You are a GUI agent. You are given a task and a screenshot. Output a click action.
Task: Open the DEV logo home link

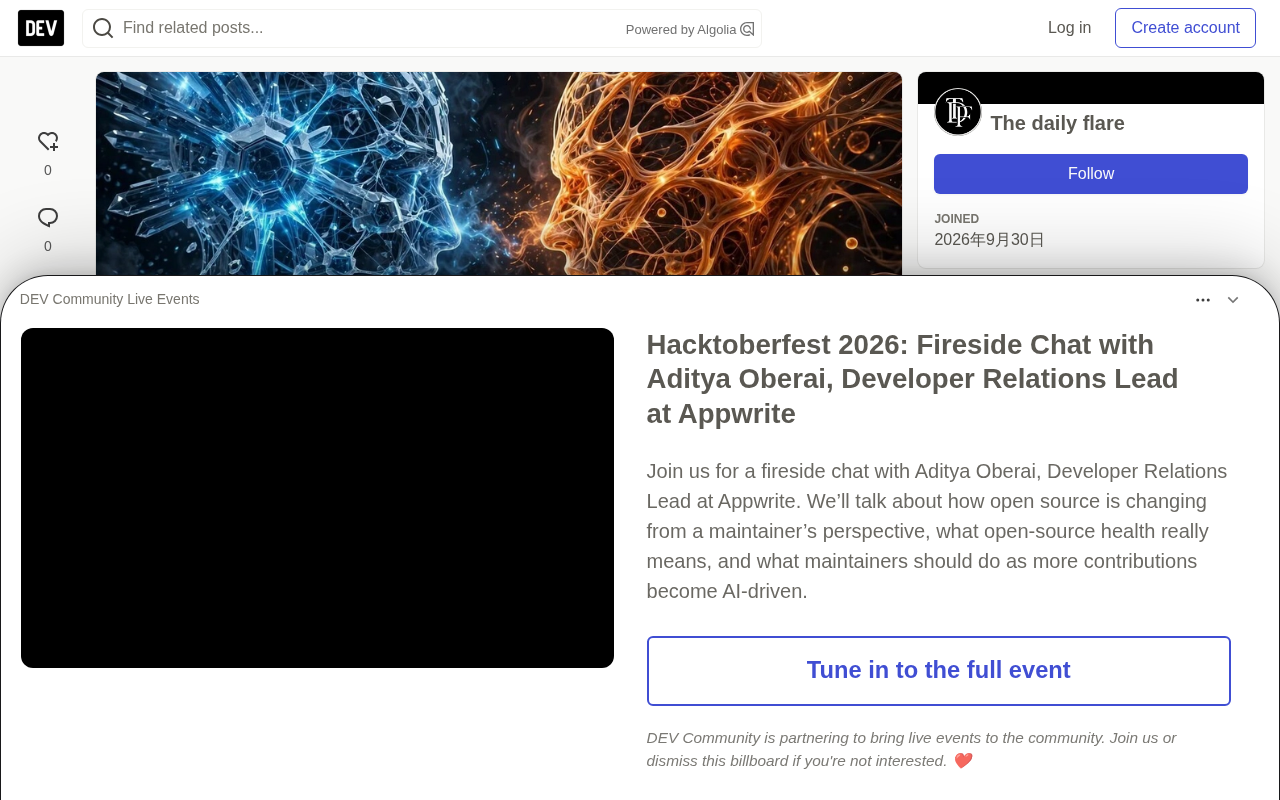[41, 28]
